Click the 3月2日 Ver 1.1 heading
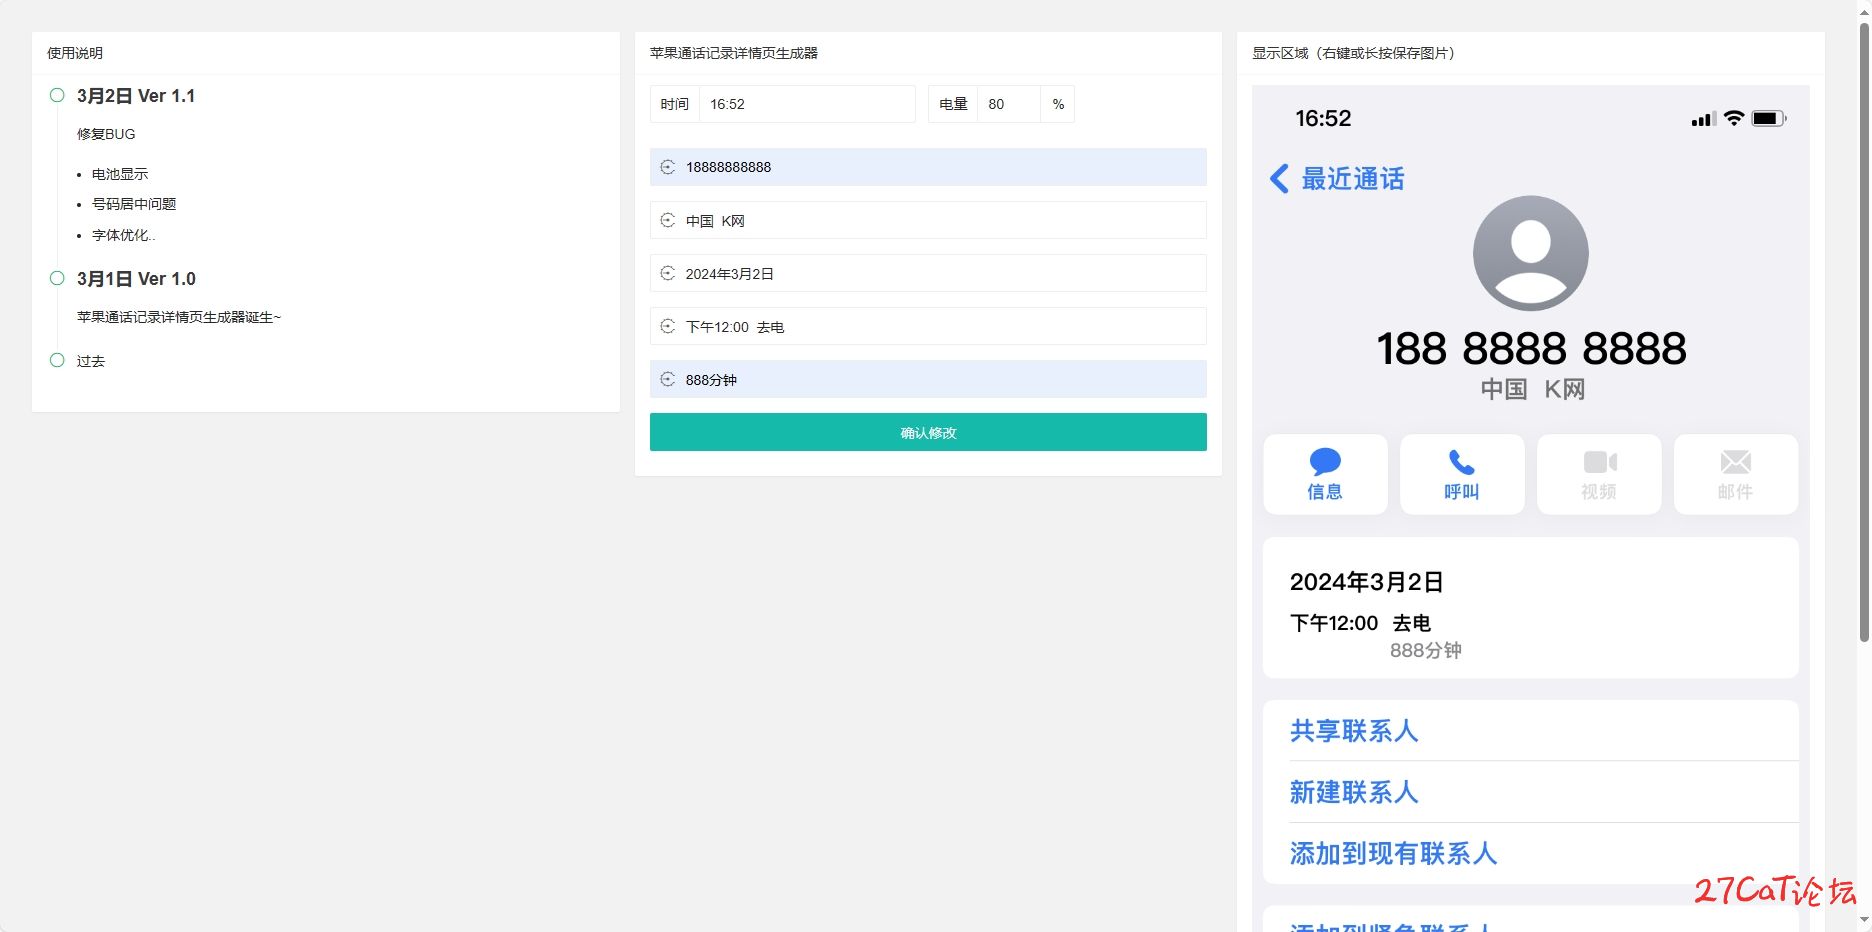Screen dimensions: 1872x932 136,96
